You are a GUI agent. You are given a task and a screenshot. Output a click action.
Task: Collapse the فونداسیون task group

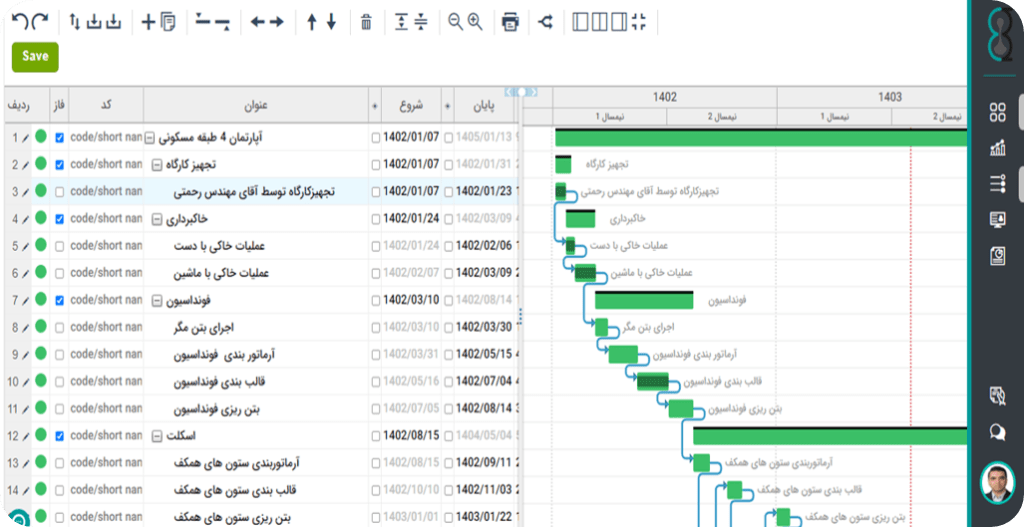click(157, 300)
